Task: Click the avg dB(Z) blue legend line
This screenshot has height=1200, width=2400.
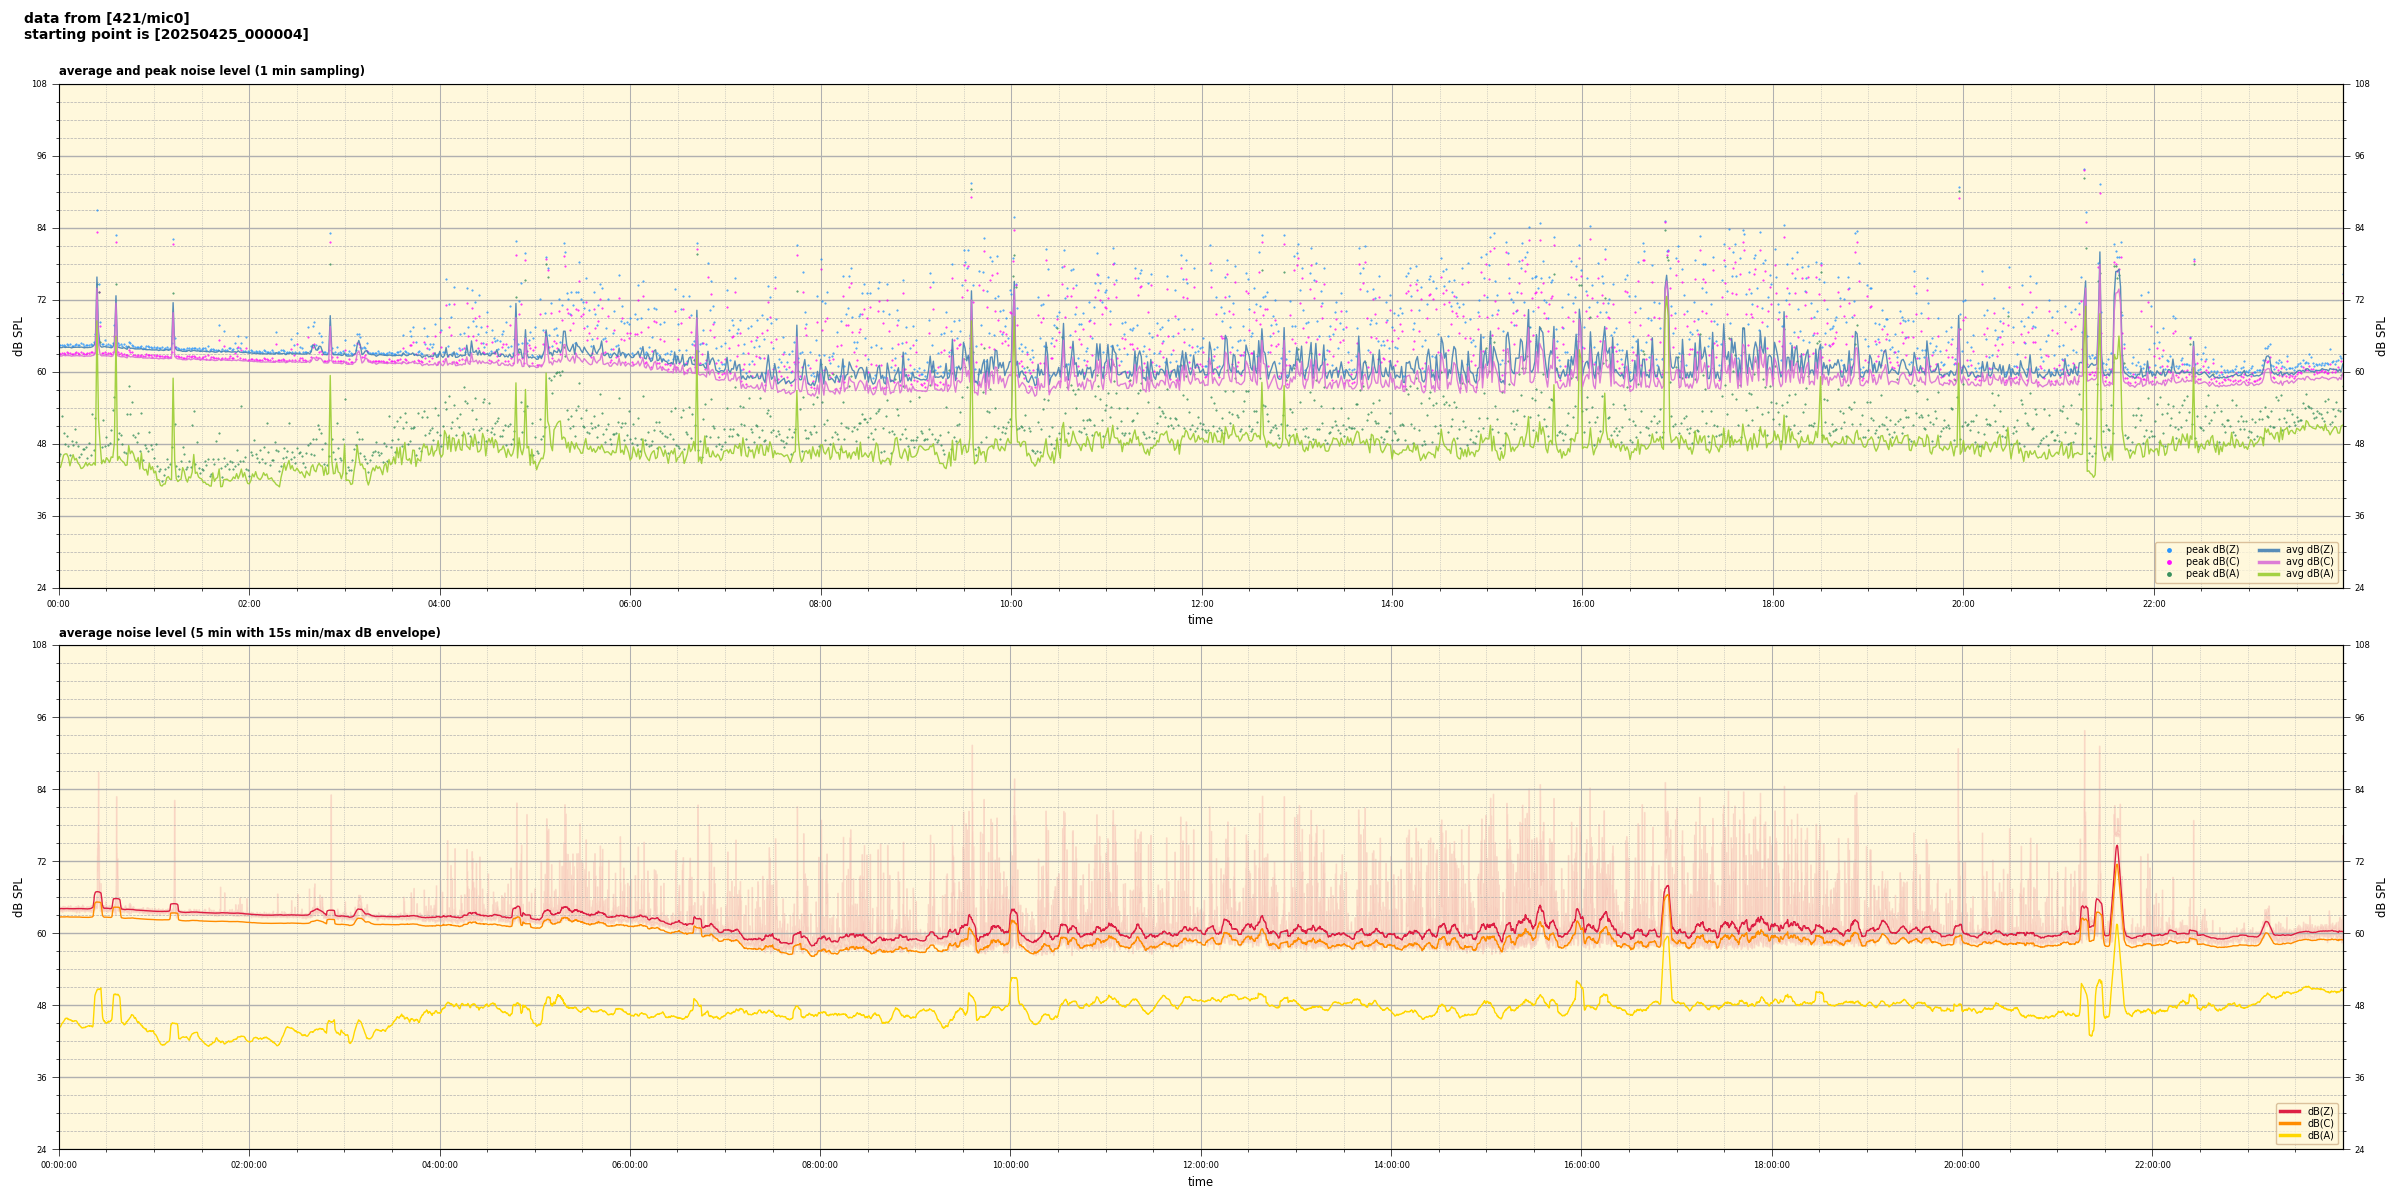Action: tap(2269, 550)
